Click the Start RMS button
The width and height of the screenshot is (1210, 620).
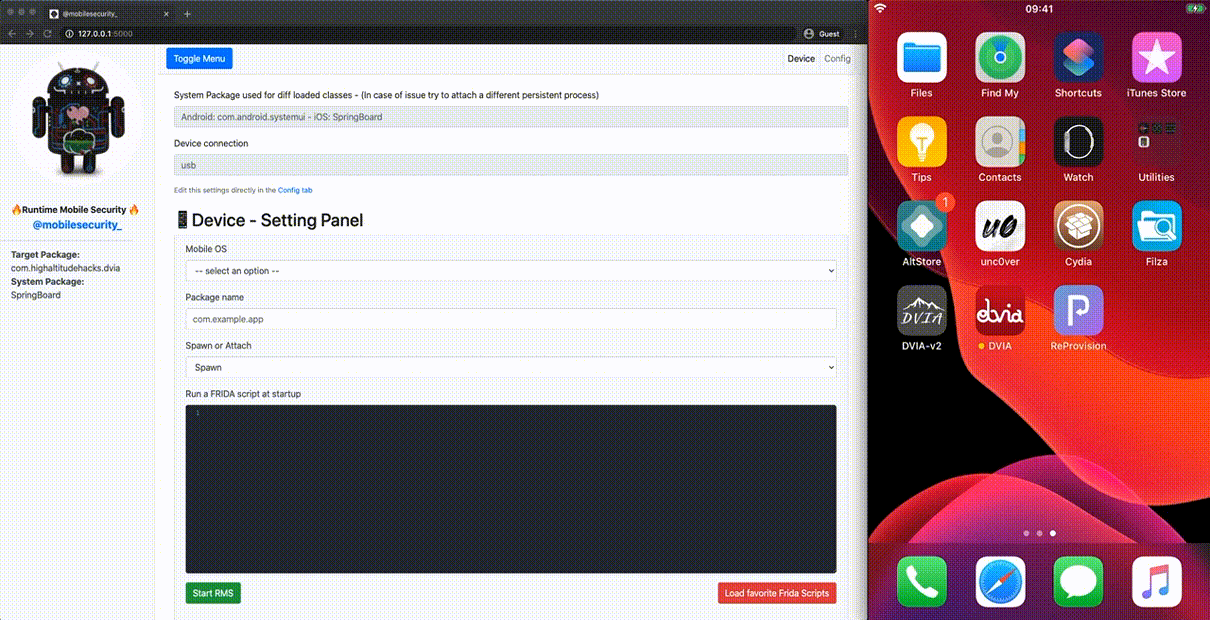213,593
